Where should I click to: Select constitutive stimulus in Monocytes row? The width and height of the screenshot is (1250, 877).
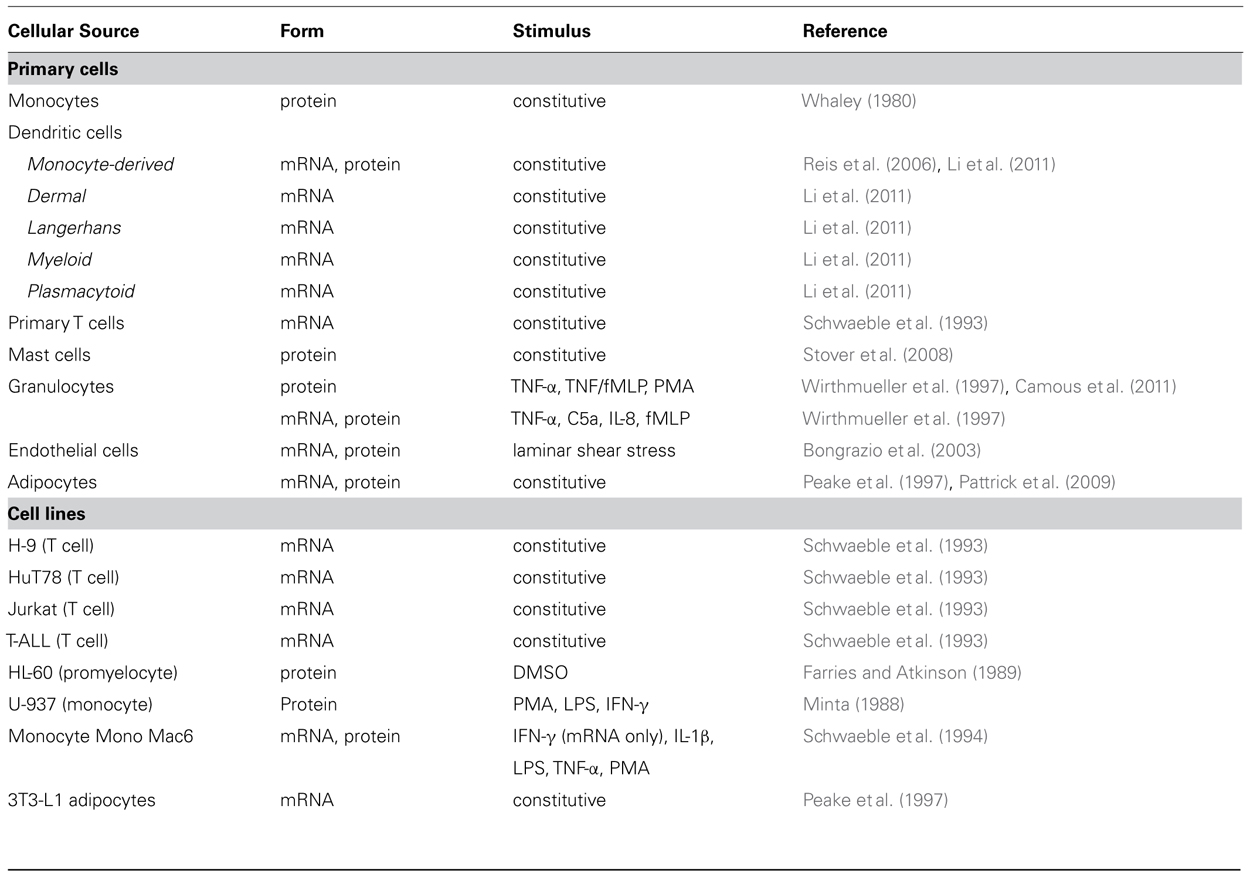[559, 101]
